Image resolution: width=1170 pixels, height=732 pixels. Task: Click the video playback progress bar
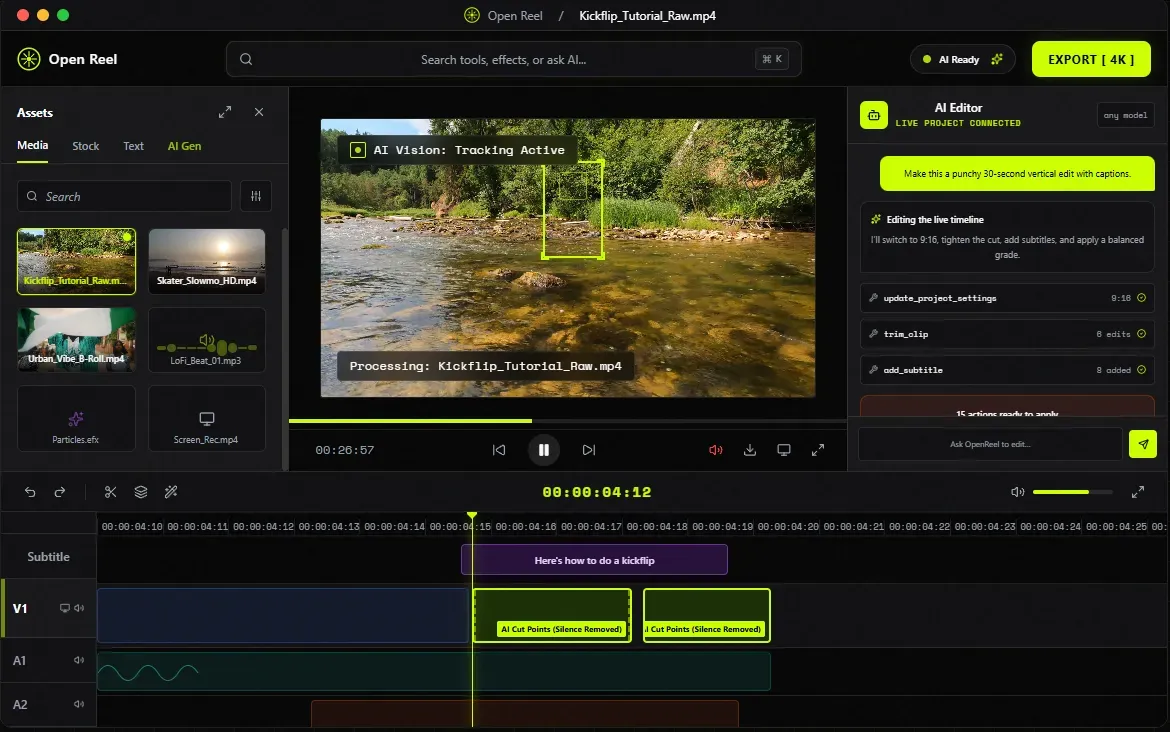tap(567, 421)
